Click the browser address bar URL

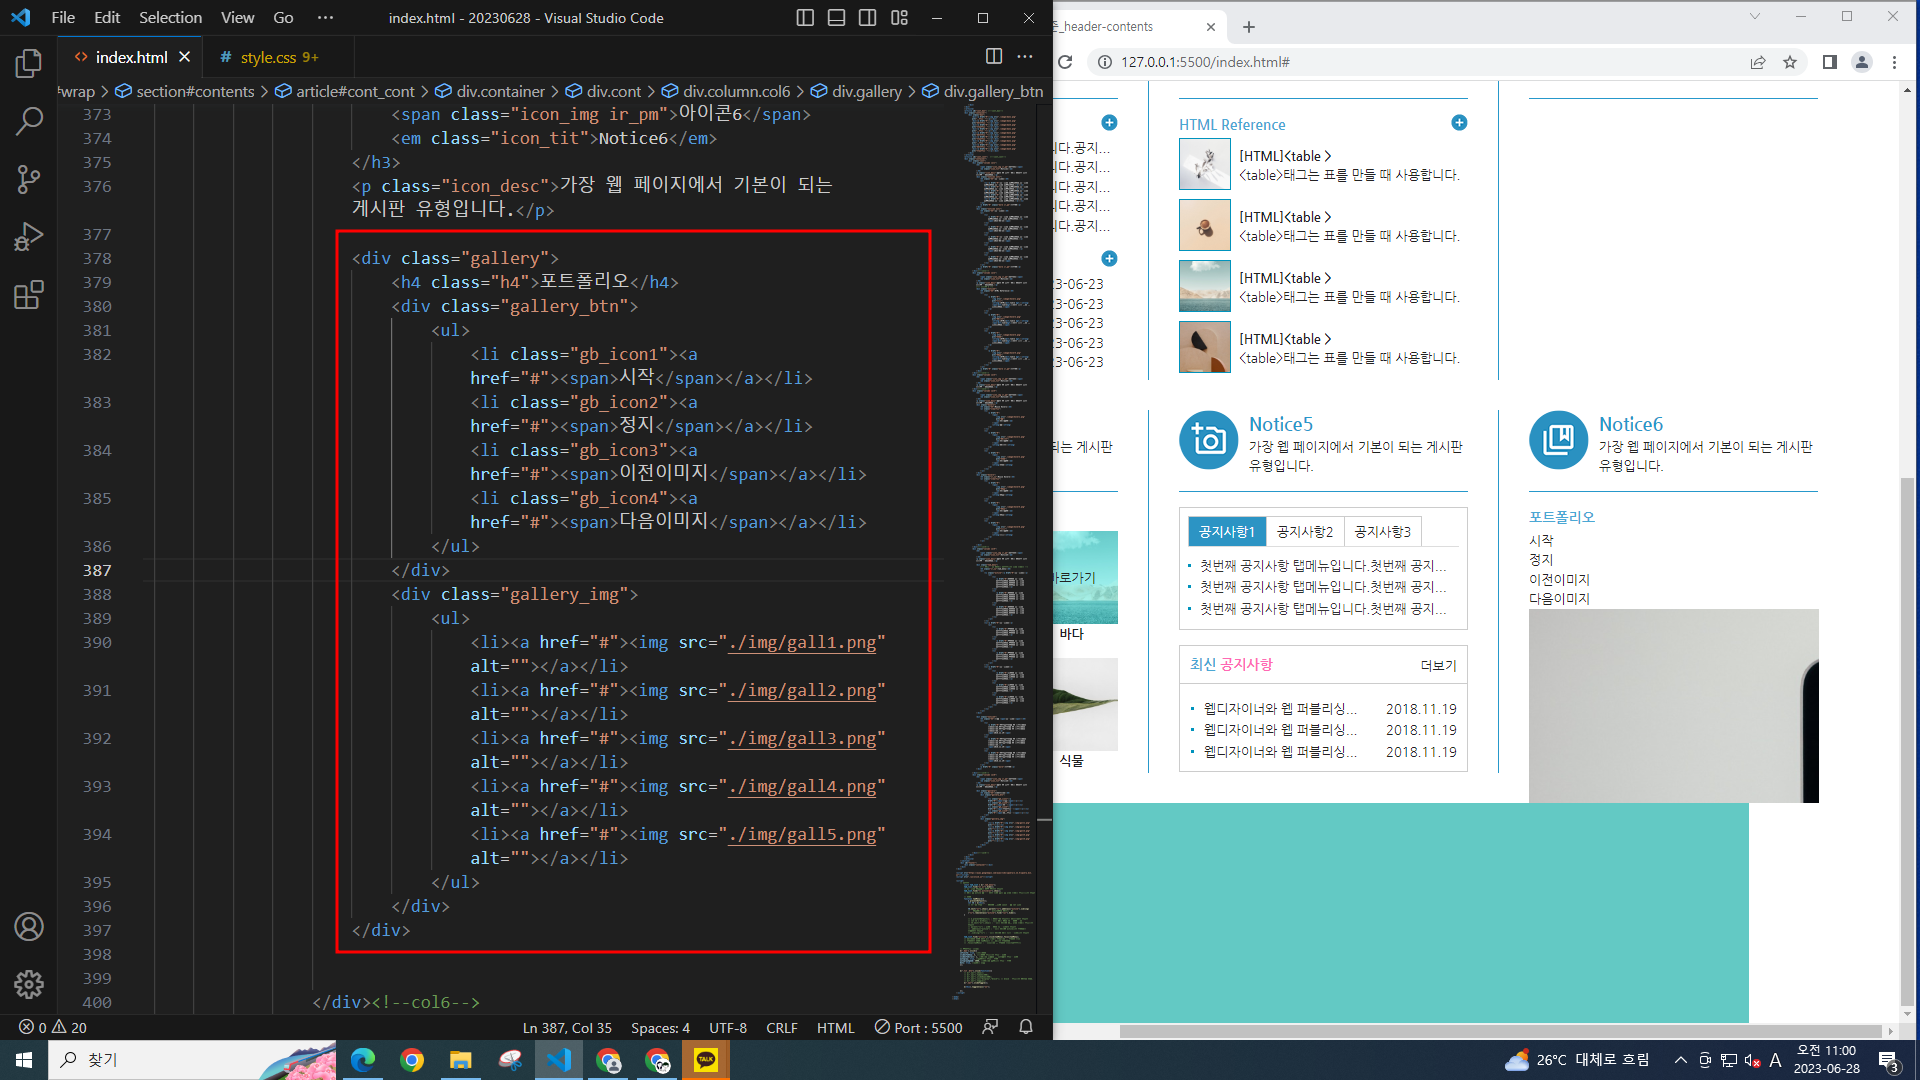click(1205, 62)
